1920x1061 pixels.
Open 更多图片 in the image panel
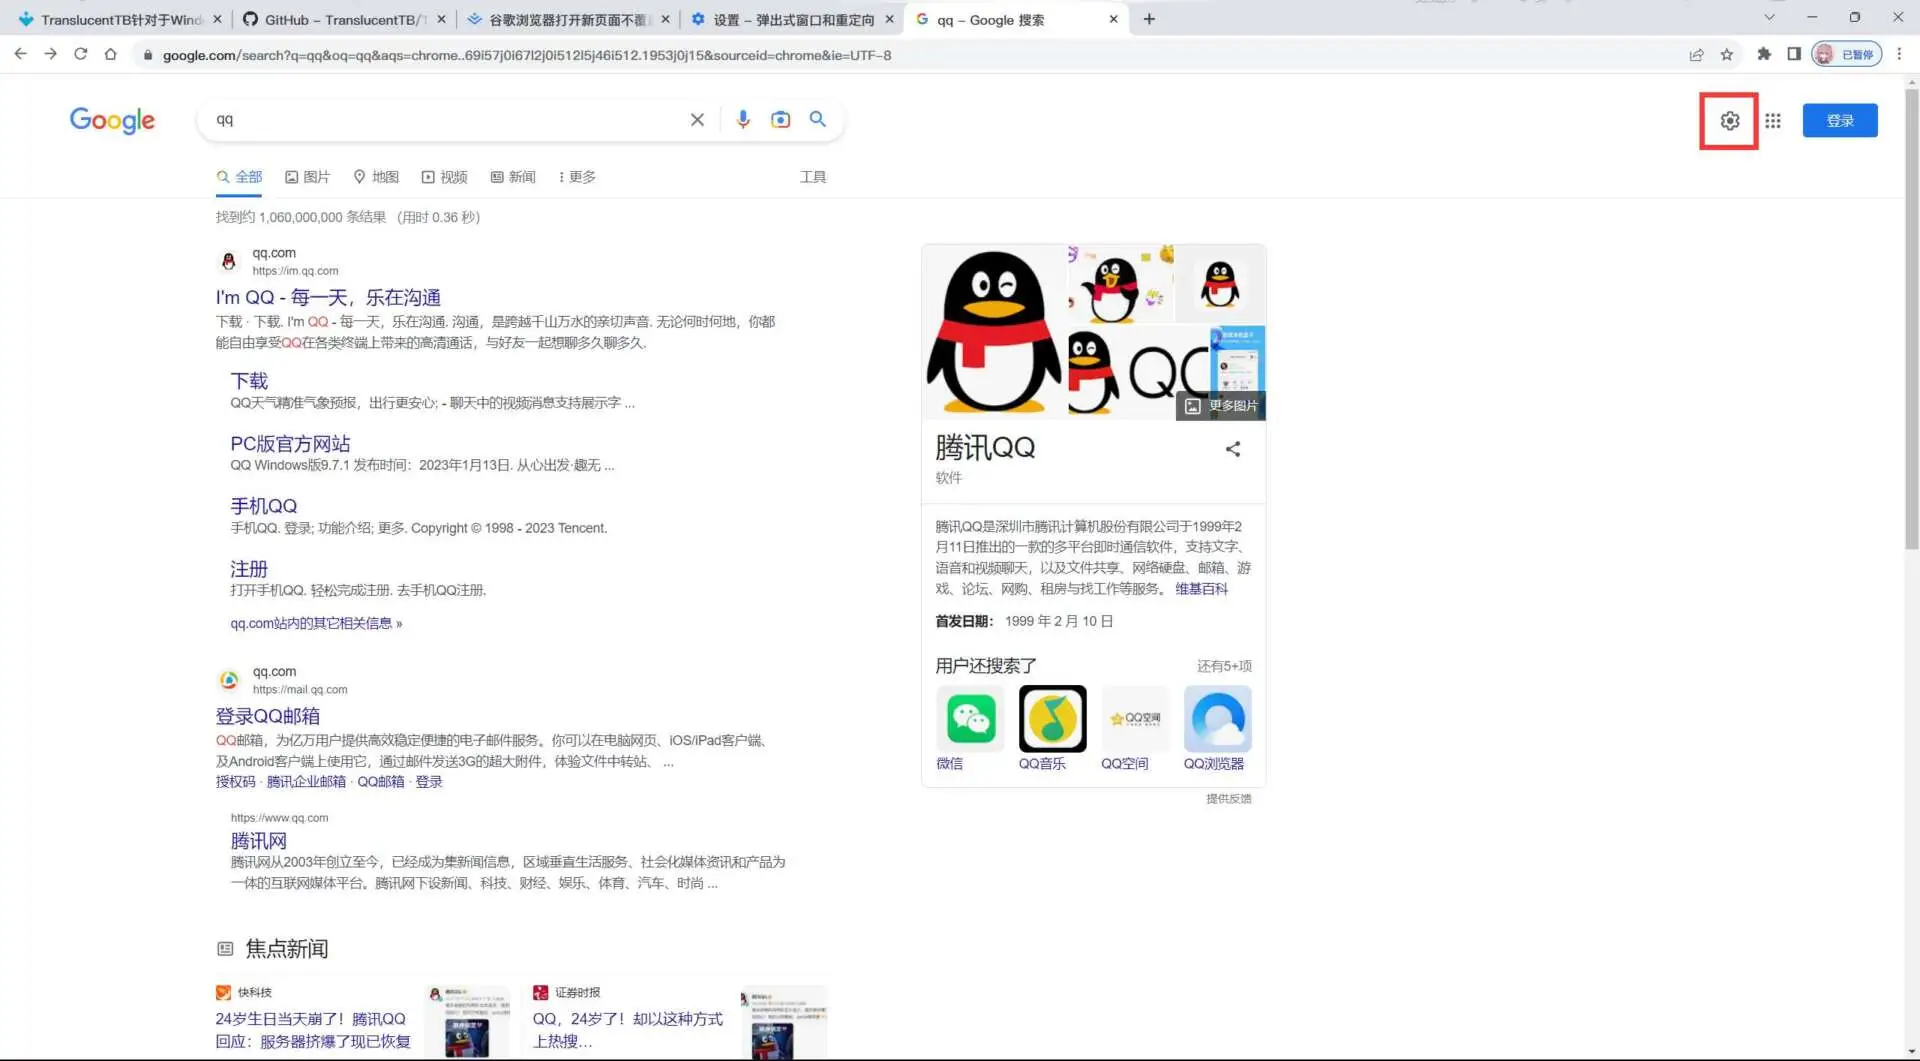(x=1220, y=406)
